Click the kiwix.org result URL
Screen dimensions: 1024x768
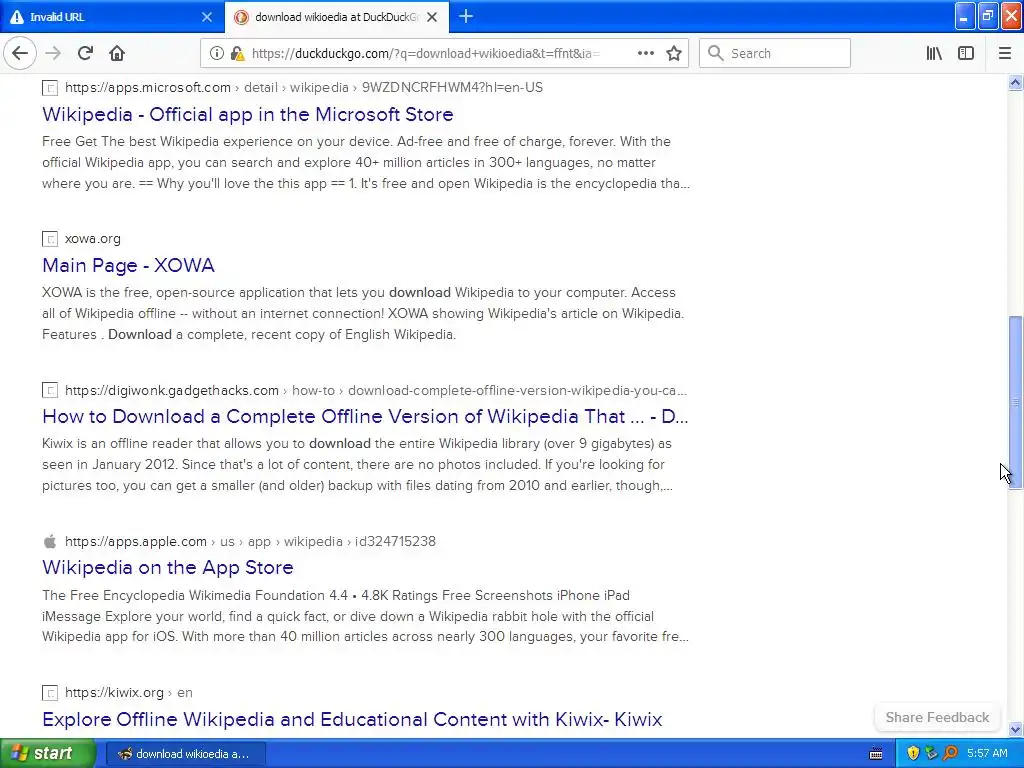pos(129,692)
